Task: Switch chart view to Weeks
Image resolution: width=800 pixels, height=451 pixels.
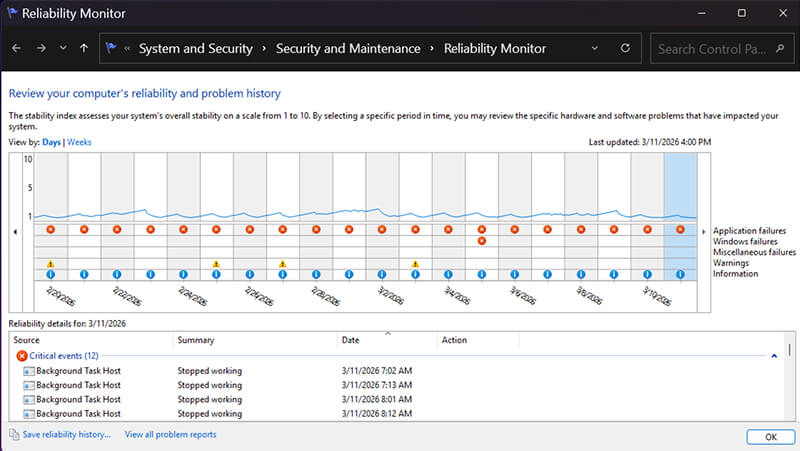Action: point(79,142)
